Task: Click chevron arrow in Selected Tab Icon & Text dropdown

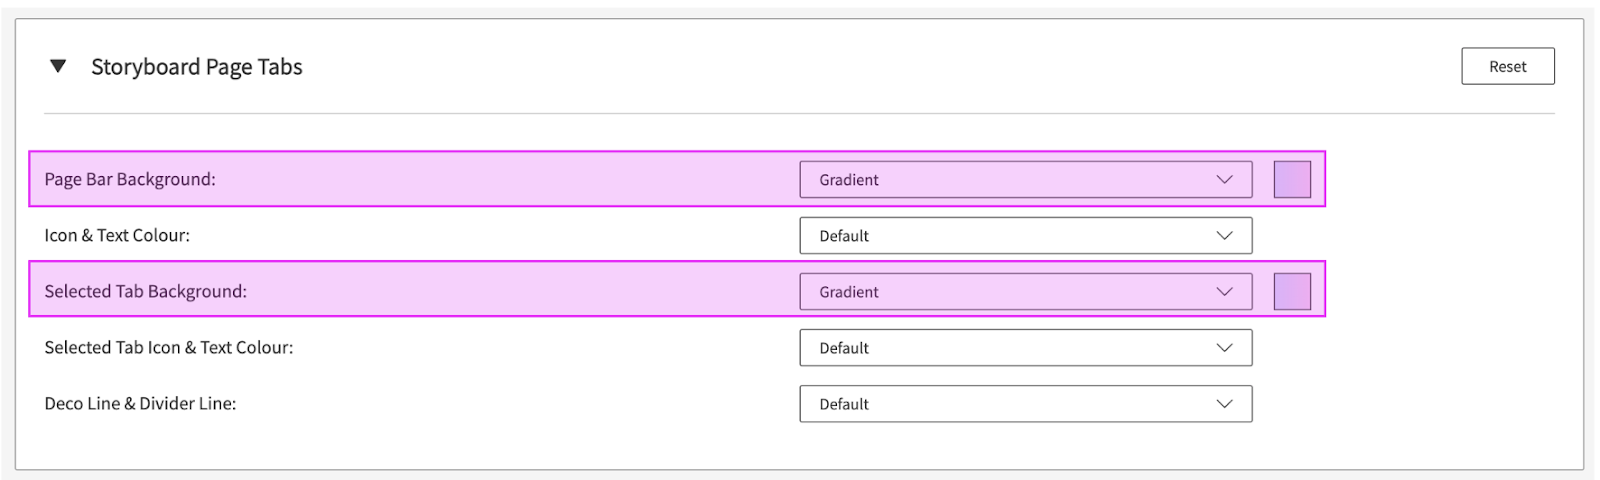Action: pyautogui.click(x=1224, y=348)
